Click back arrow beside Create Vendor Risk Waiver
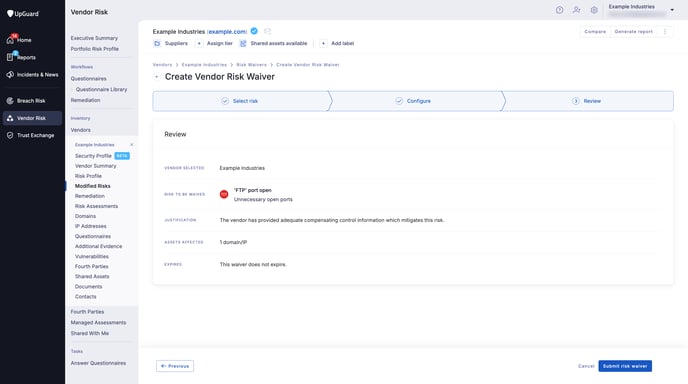688x384 pixels. (x=157, y=77)
